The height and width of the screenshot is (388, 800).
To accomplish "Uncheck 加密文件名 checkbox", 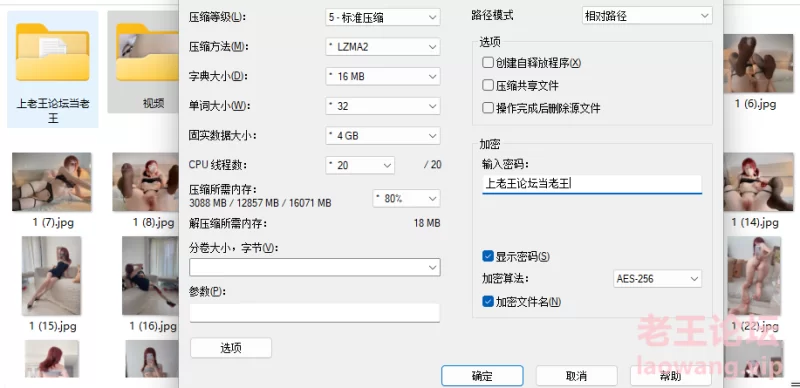I will [488, 302].
